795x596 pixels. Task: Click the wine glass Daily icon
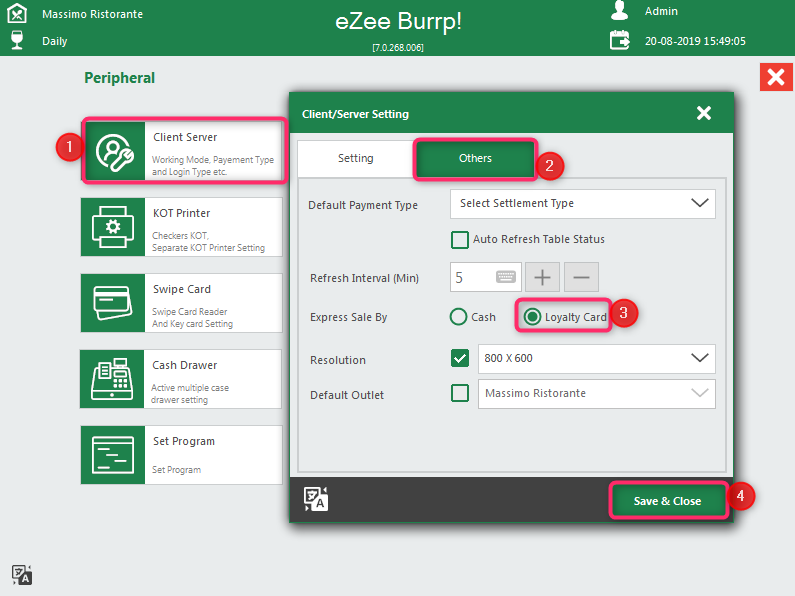point(17,40)
